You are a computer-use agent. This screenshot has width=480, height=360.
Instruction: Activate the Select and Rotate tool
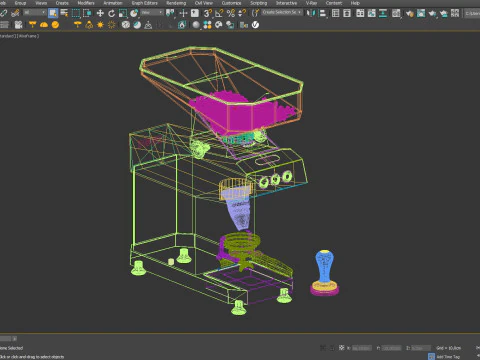[111, 13]
